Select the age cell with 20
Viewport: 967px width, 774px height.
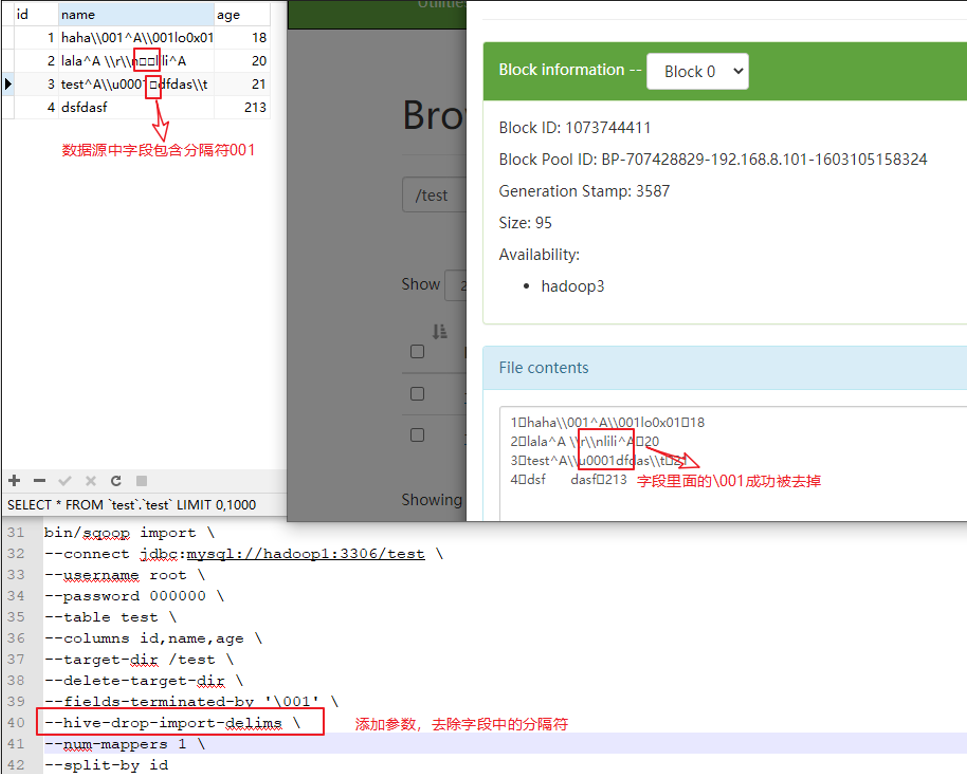(x=242, y=60)
